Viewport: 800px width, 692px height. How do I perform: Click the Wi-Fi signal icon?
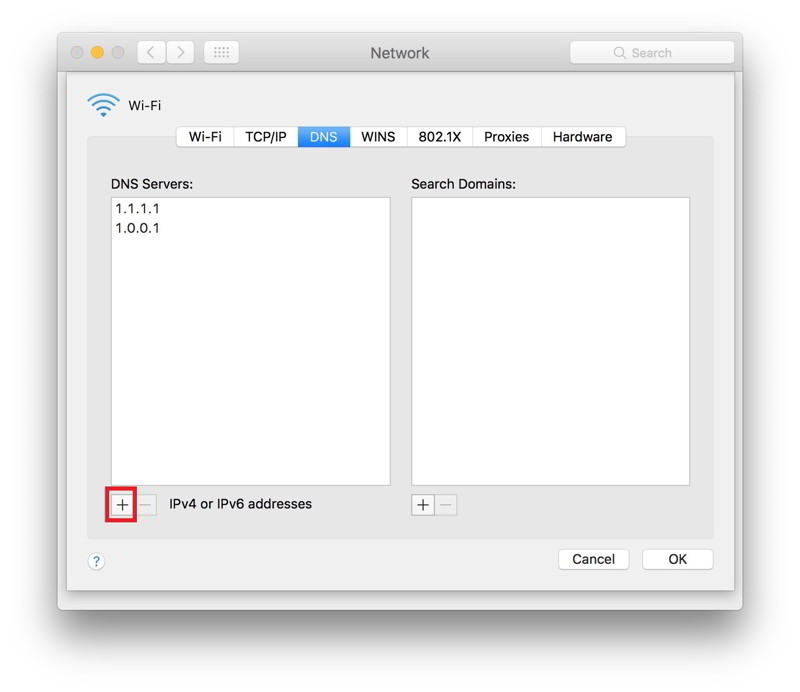103,105
